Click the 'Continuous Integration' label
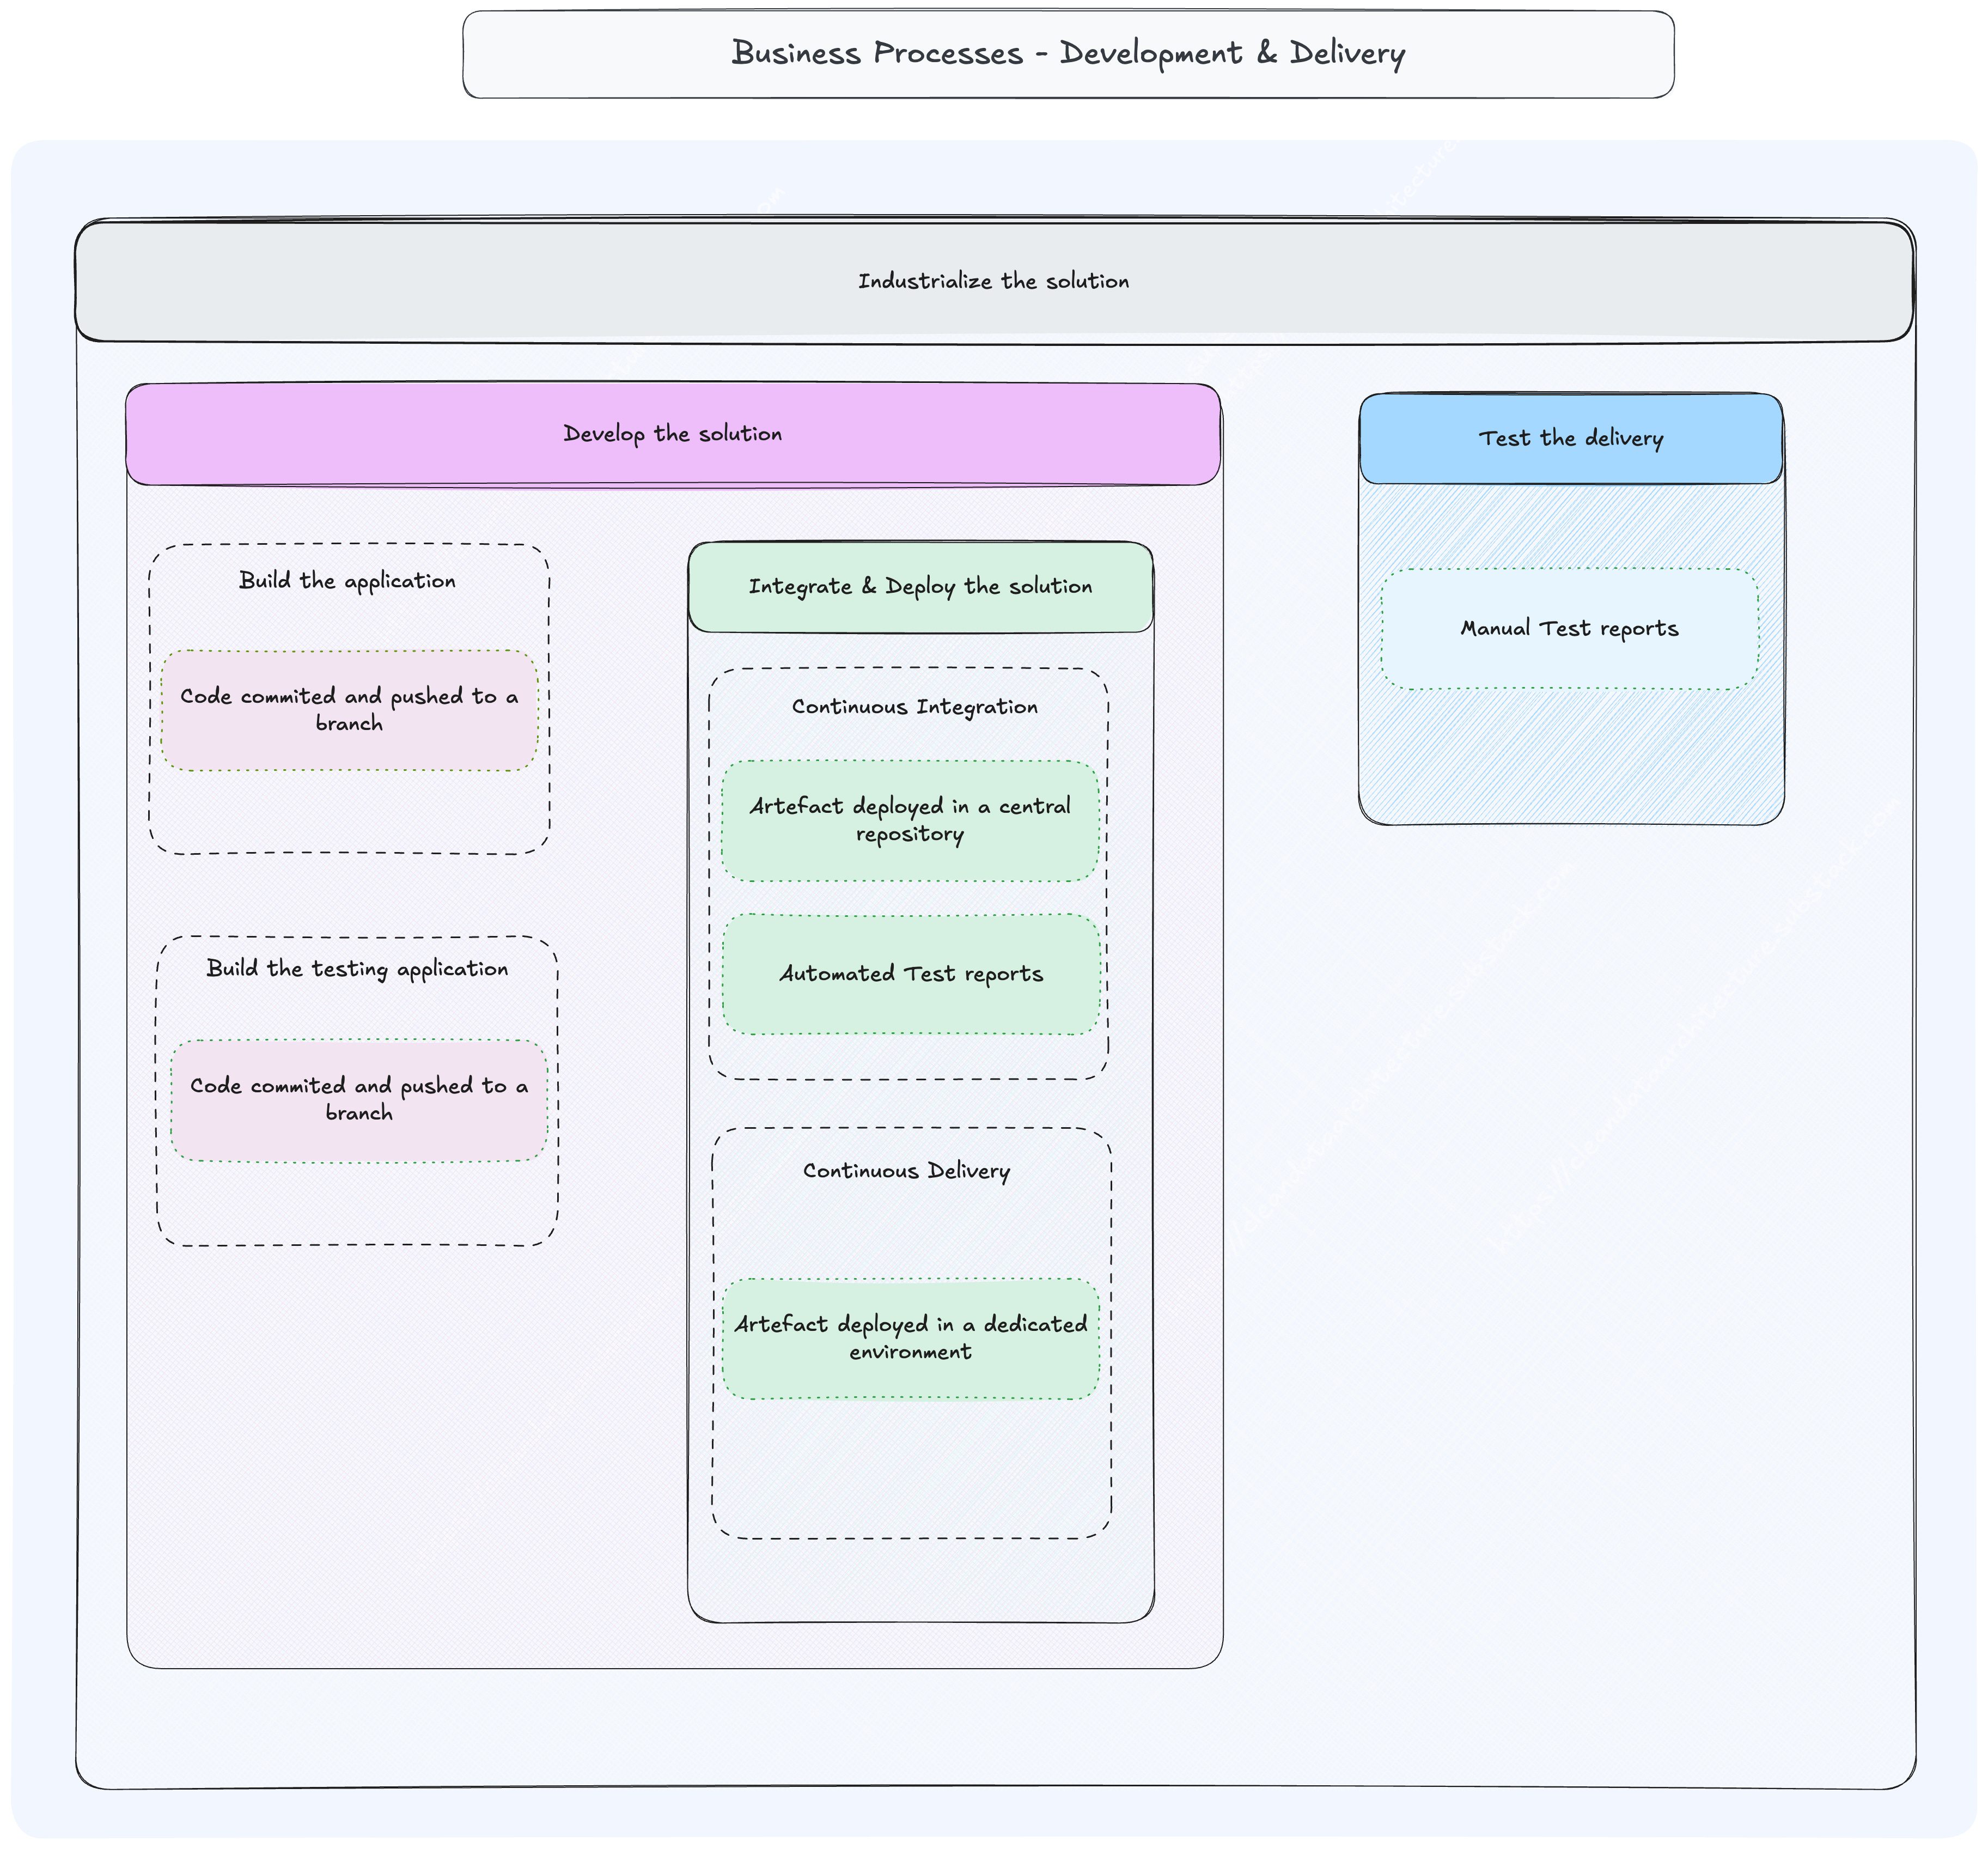The height and width of the screenshot is (1849, 1988). (x=914, y=707)
